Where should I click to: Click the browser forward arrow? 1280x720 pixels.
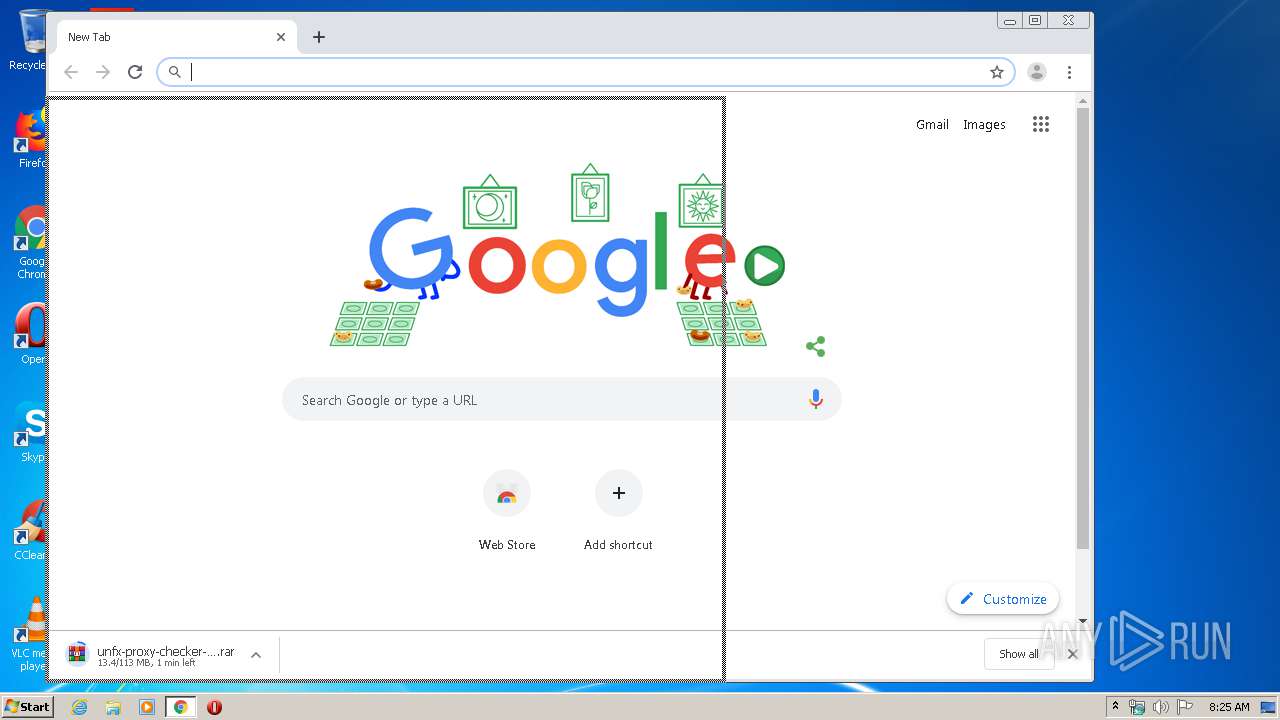103,72
